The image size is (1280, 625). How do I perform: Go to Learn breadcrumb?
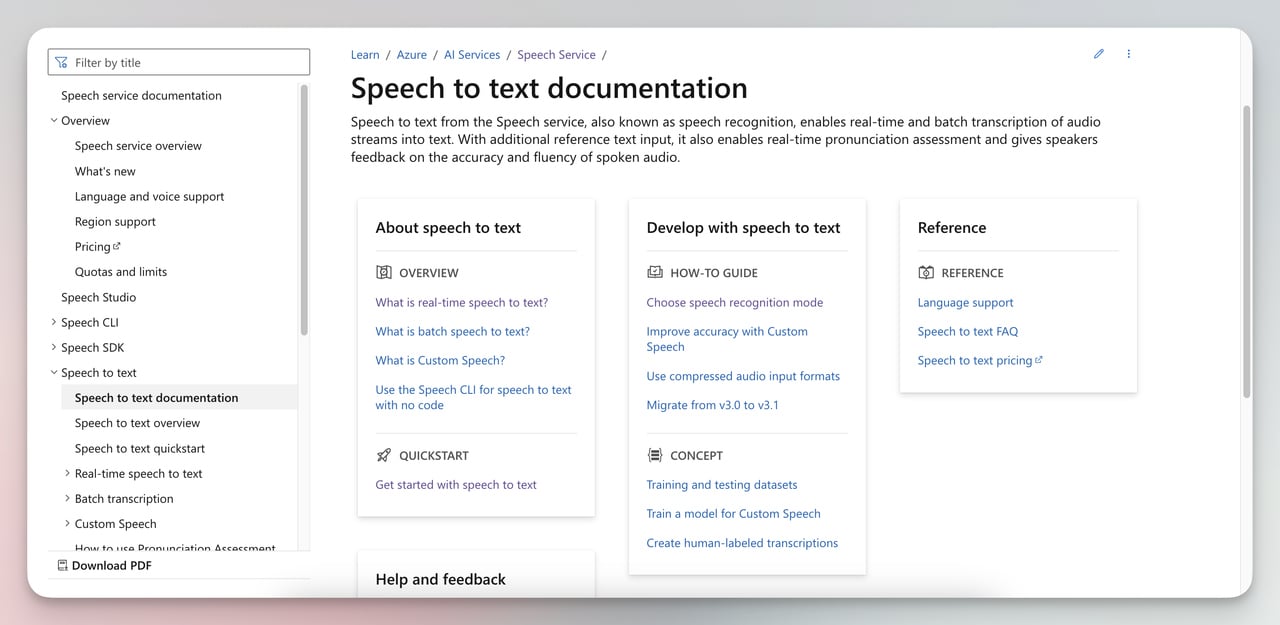tap(365, 55)
